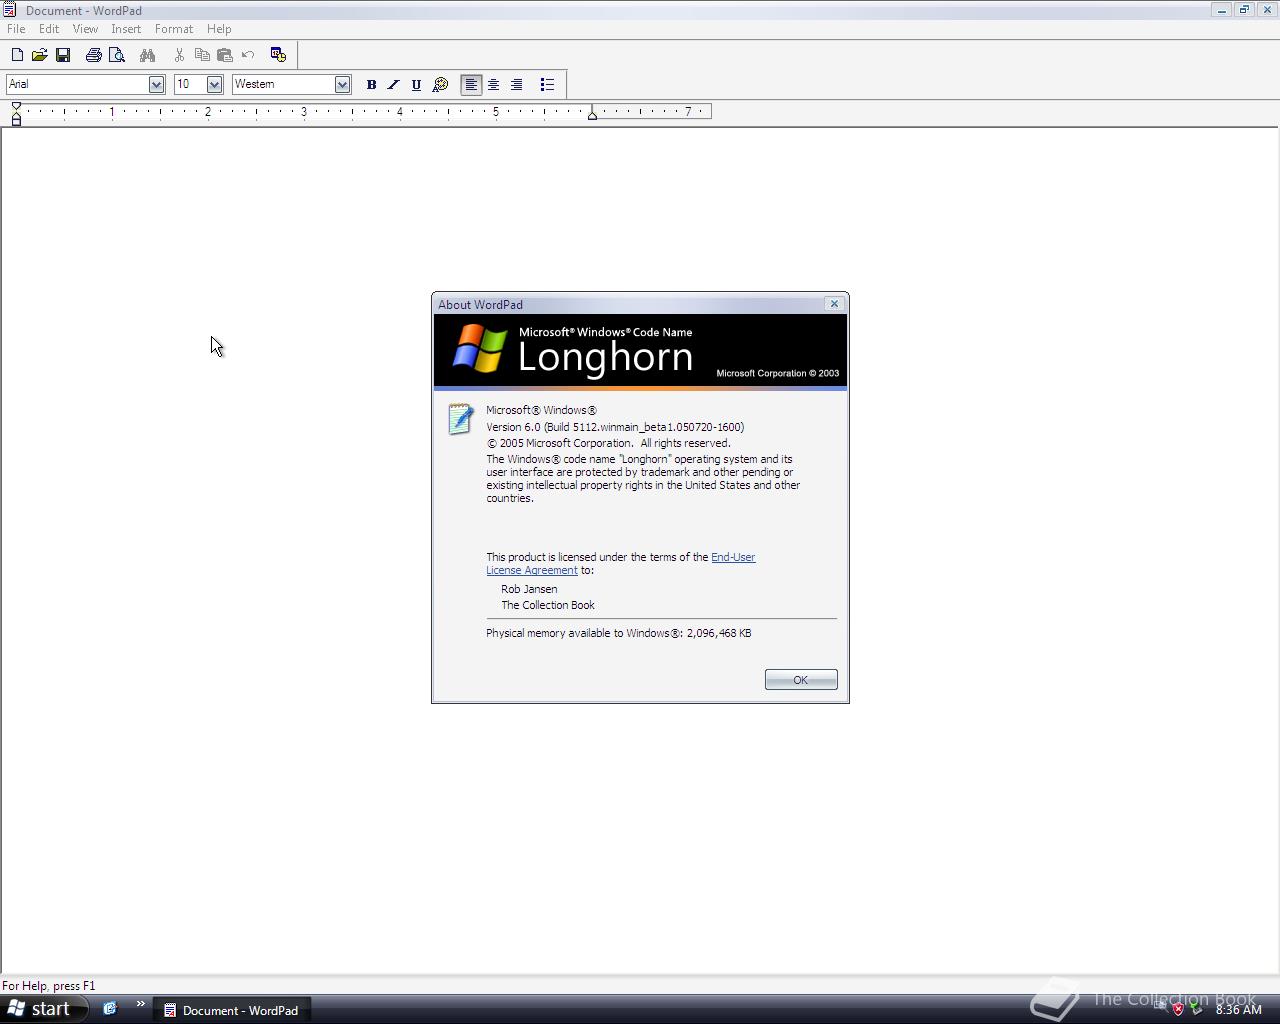Click the Cut scissors icon
Viewport: 1280px width, 1024px height.
pyautogui.click(x=179, y=55)
